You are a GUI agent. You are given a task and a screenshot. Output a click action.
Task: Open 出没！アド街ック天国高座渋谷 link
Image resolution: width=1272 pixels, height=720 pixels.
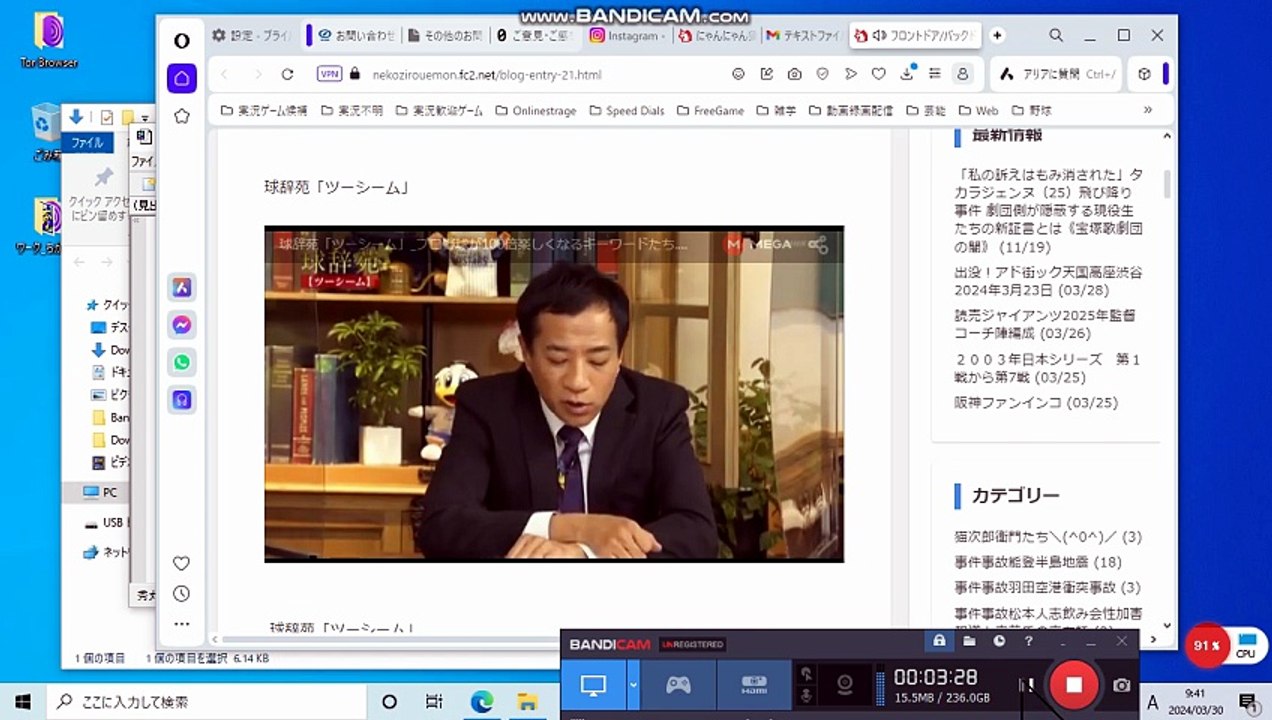1048,281
